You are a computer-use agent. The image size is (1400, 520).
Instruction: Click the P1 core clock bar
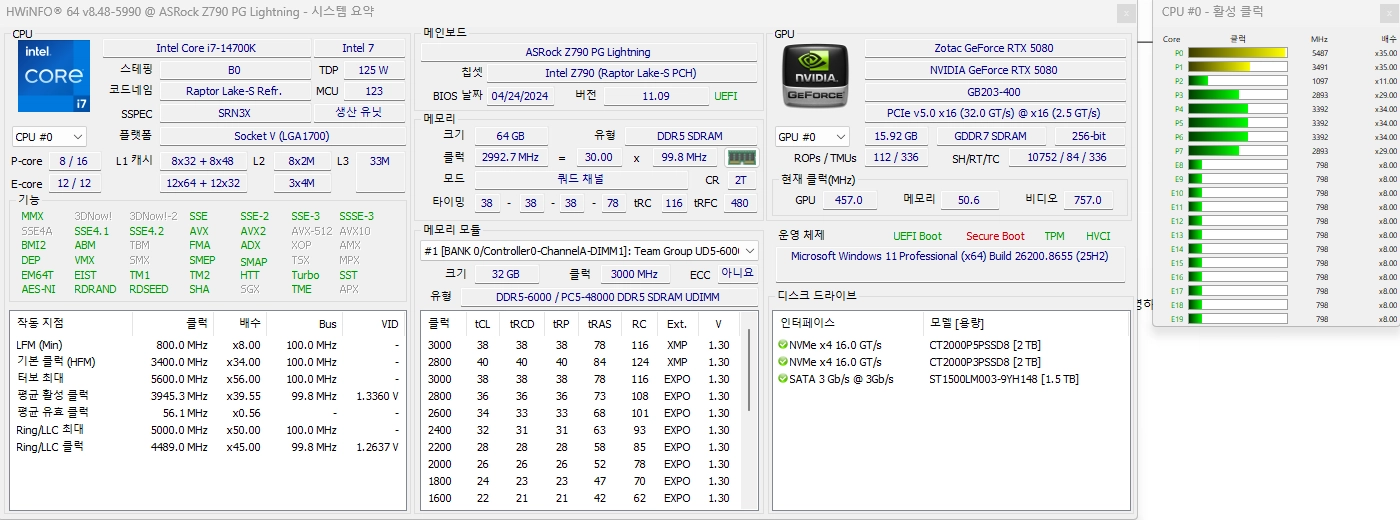(x=1237, y=67)
